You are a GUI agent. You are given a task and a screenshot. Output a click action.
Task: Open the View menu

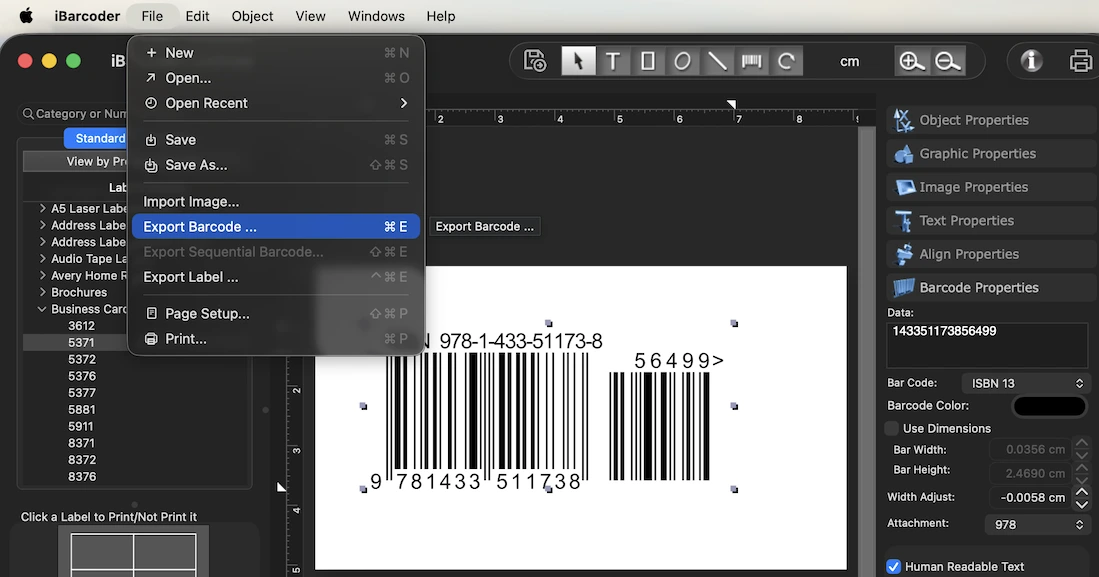coord(310,15)
